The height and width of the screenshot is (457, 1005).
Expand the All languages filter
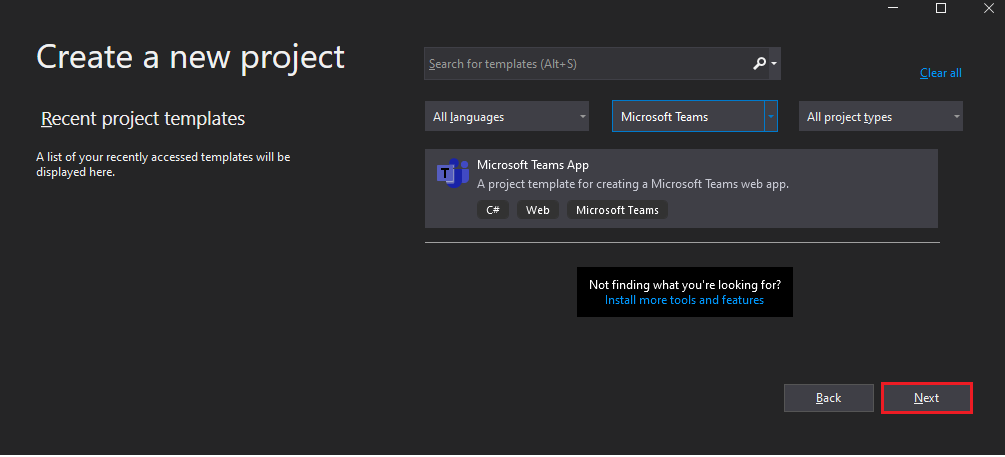(x=506, y=117)
